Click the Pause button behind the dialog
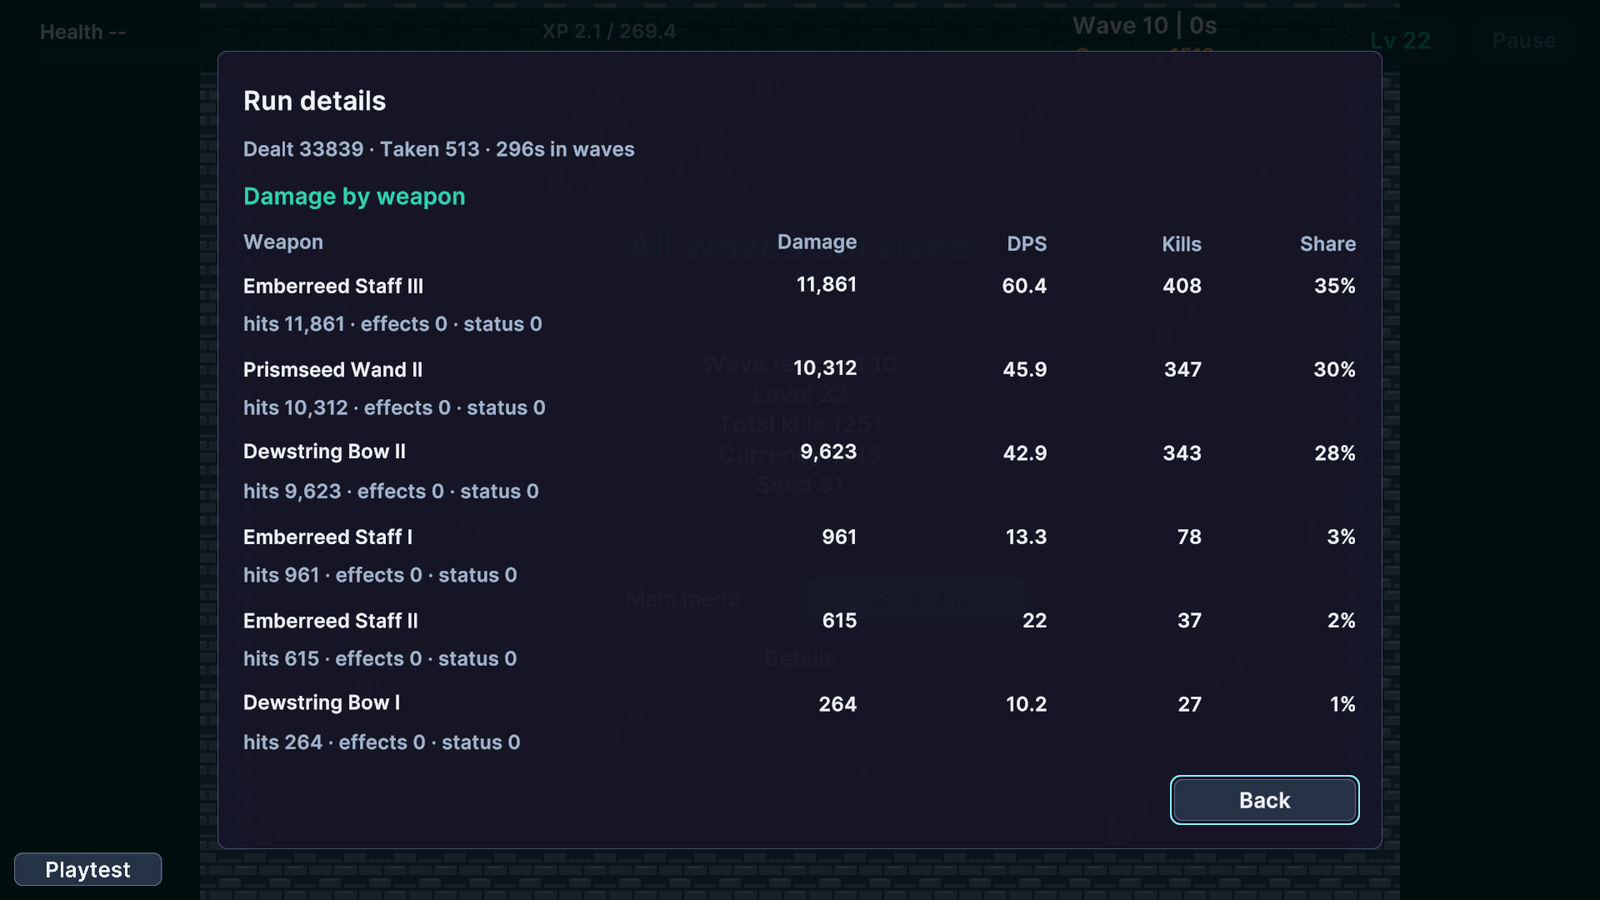1600x900 pixels. [x=1524, y=41]
